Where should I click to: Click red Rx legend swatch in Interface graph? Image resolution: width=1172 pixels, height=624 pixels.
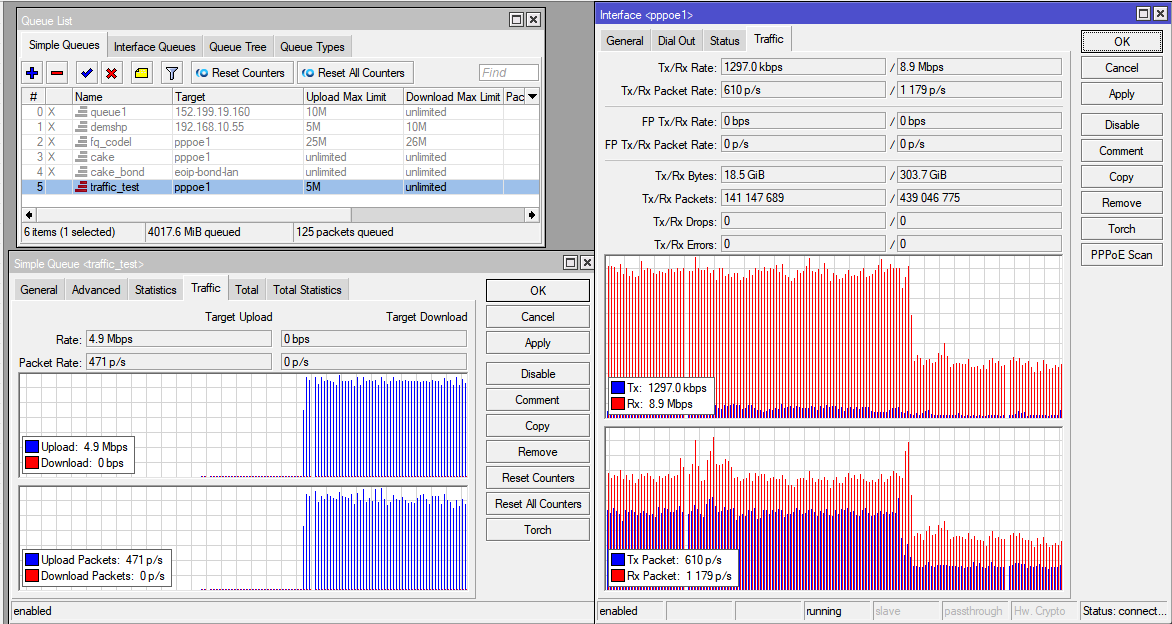[x=617, y=404]
